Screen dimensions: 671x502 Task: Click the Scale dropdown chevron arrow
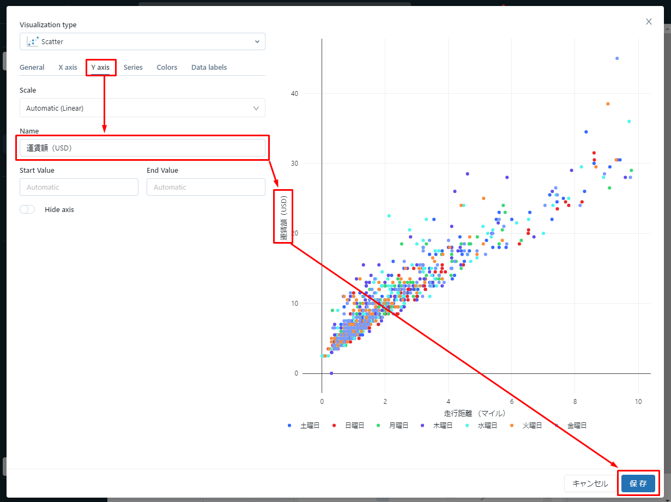click(256, 108)
